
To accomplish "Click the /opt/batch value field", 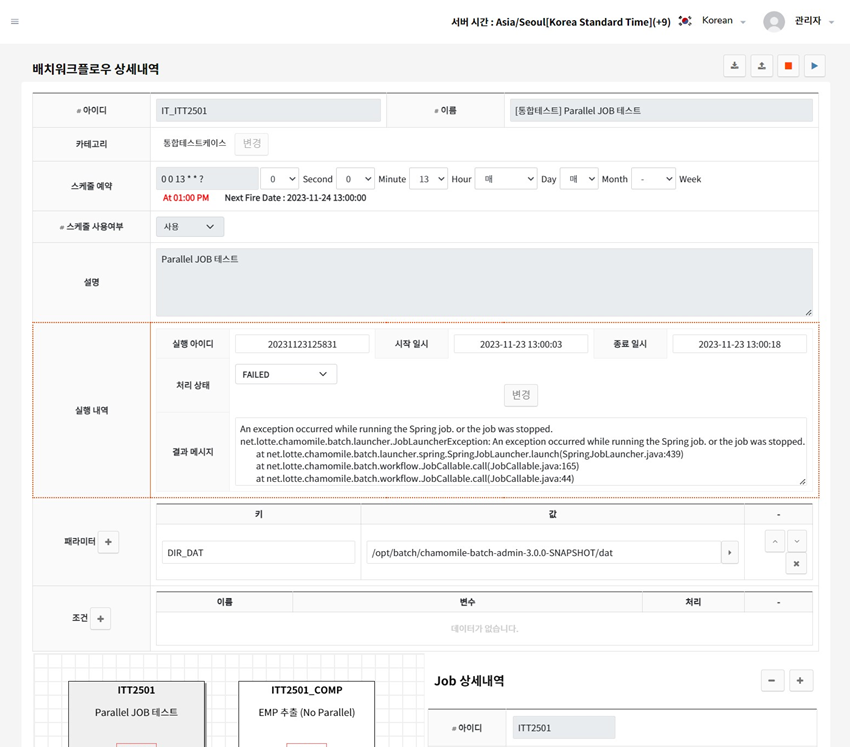I will click(x=544, y=553).
